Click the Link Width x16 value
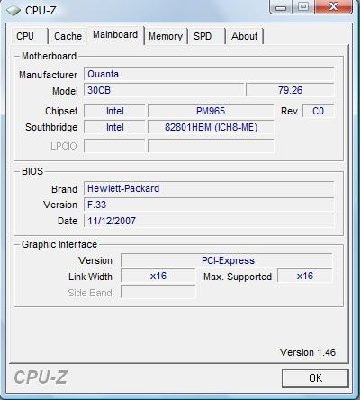The width and height of the screenshot is (361, 400). [x=158, y=276]
